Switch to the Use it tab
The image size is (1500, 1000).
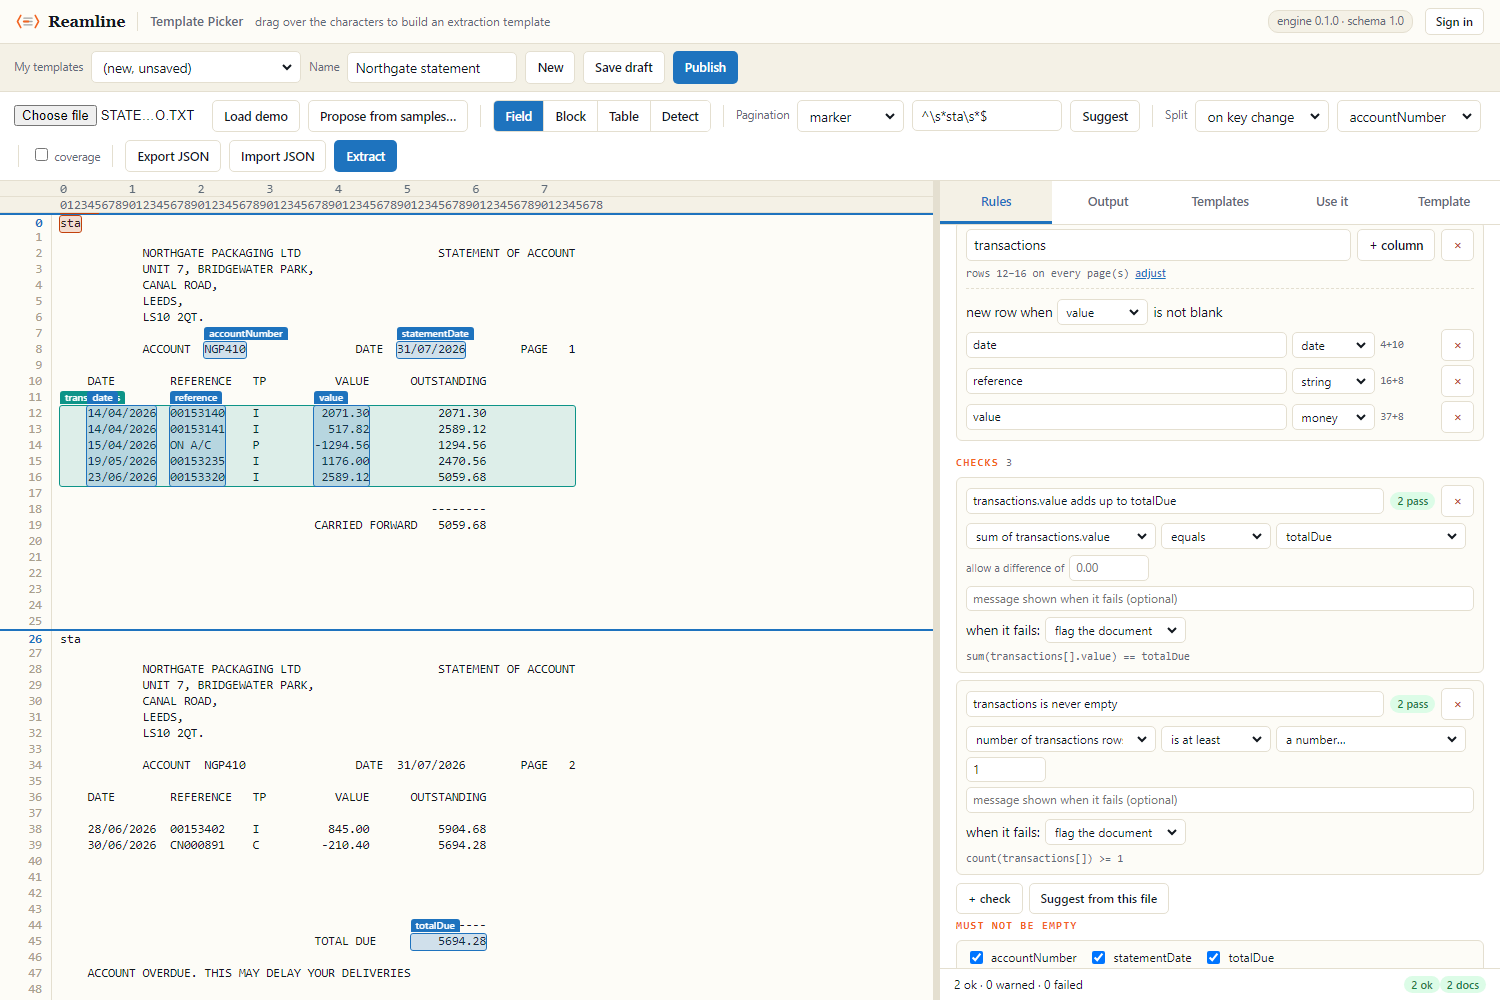pos(1332,201)
